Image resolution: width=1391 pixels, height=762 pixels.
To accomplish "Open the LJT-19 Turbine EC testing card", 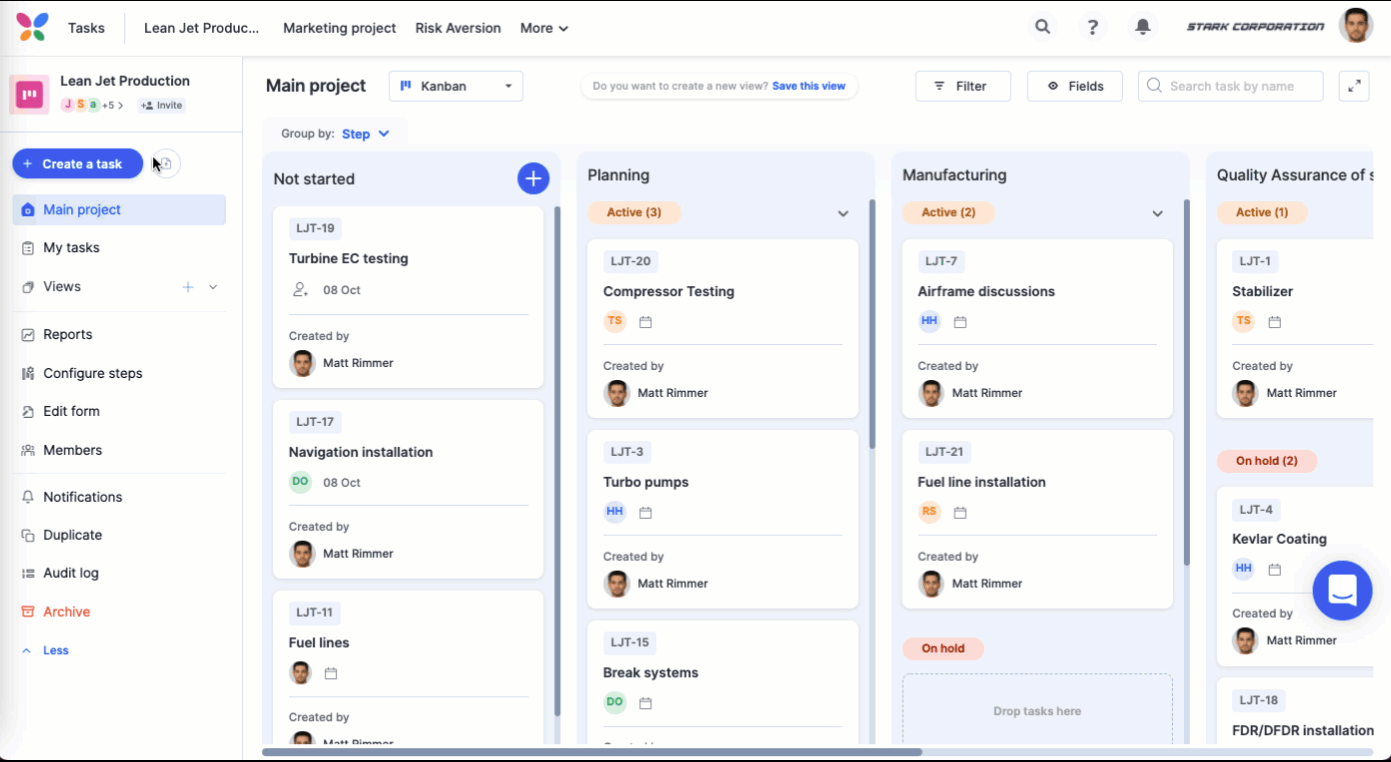I will click(408, 297).
